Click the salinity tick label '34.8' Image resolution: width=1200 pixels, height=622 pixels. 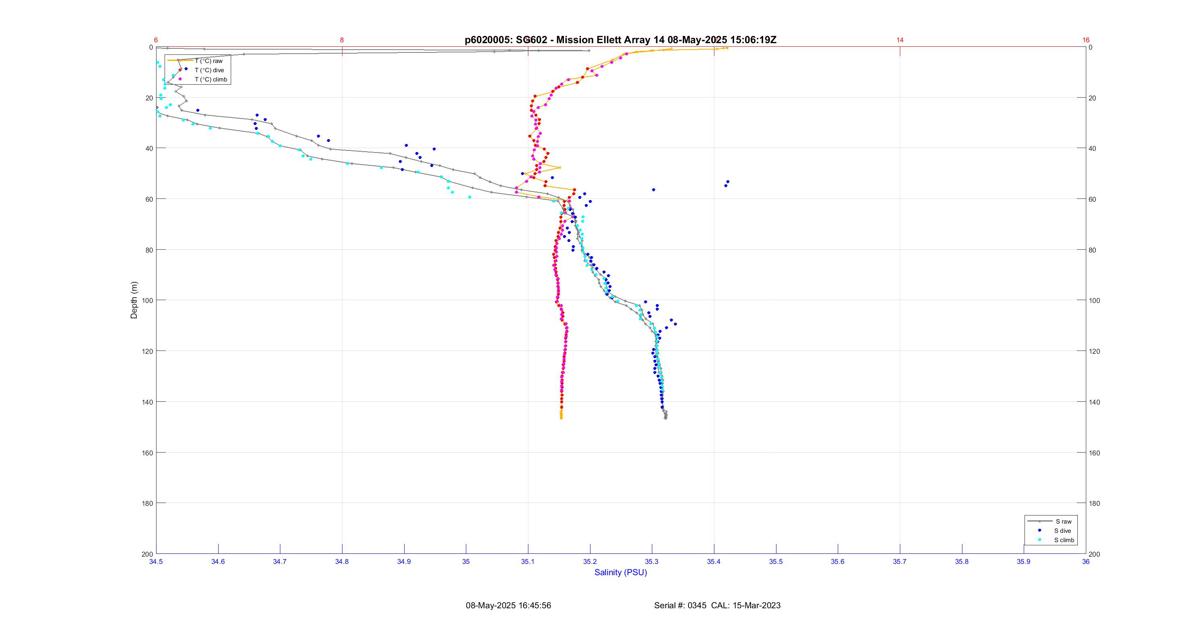tap(342, 562)
